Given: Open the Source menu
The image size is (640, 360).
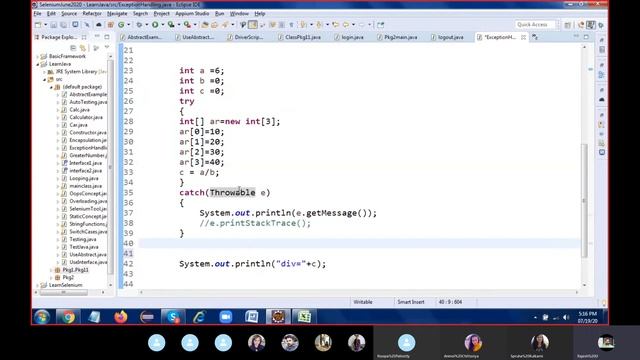Looking at the screenshot, I should pos(69,13).
